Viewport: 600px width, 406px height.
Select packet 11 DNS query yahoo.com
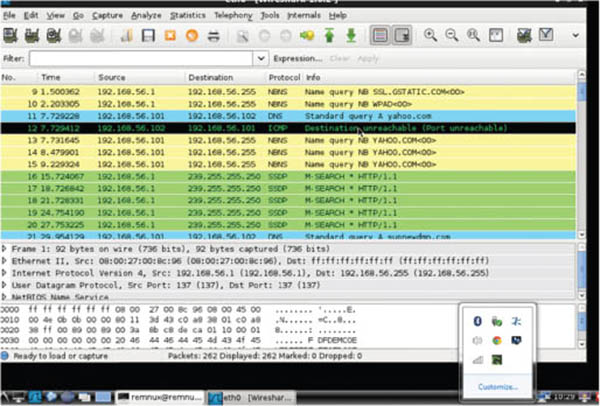pyautogui.click(x=288, y=116)
